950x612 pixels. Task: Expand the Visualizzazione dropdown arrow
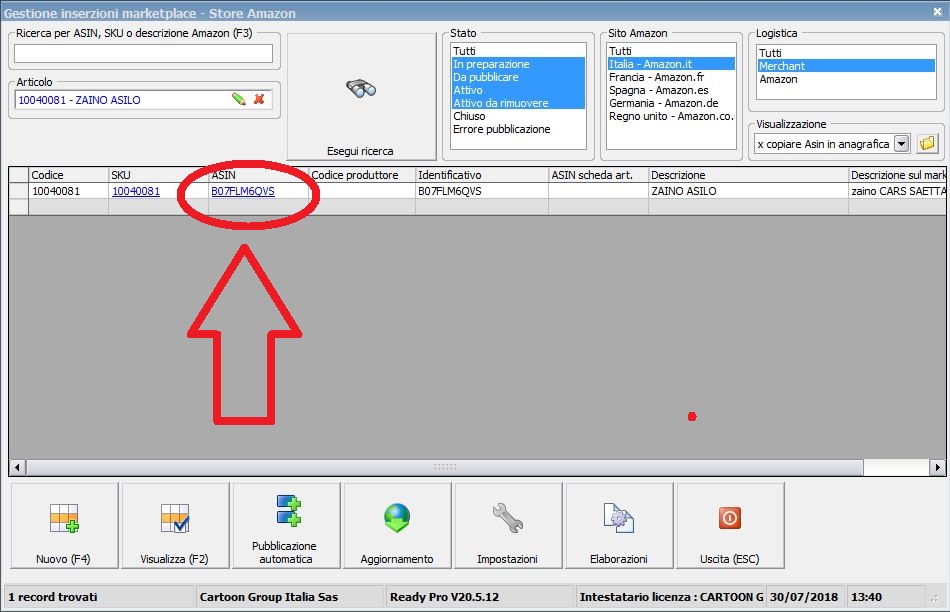coord(902,144)
